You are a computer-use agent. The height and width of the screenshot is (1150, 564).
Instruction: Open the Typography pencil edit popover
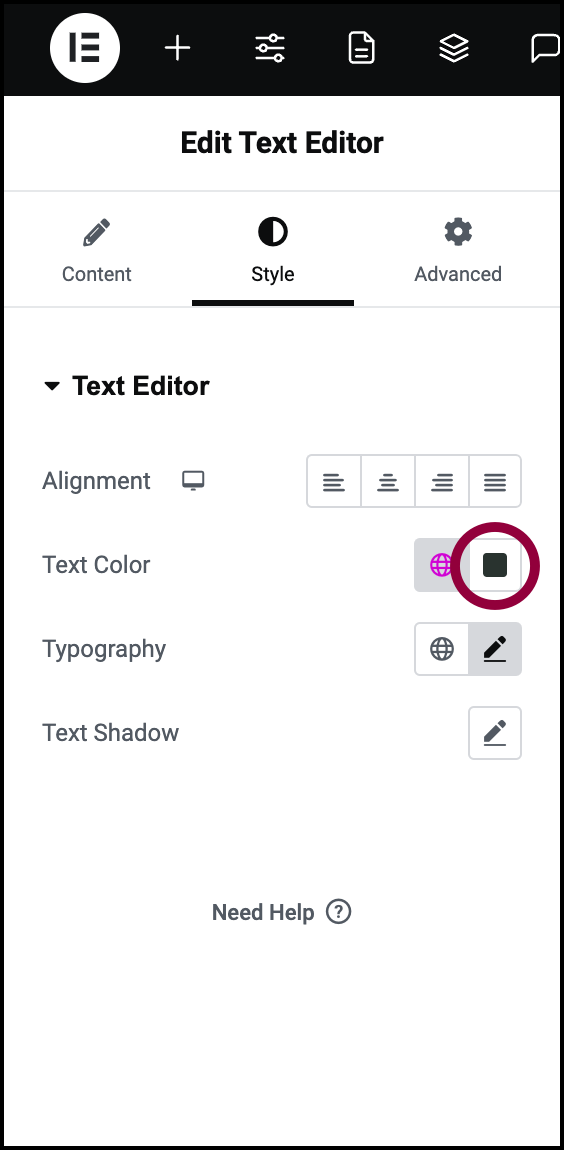[x=495, y=649]
